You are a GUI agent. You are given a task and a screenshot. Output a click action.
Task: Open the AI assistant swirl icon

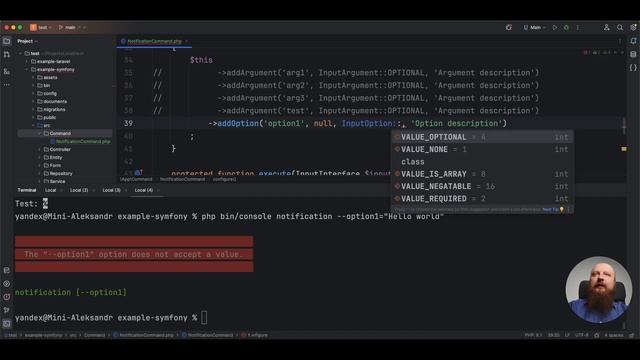[509, 27]
